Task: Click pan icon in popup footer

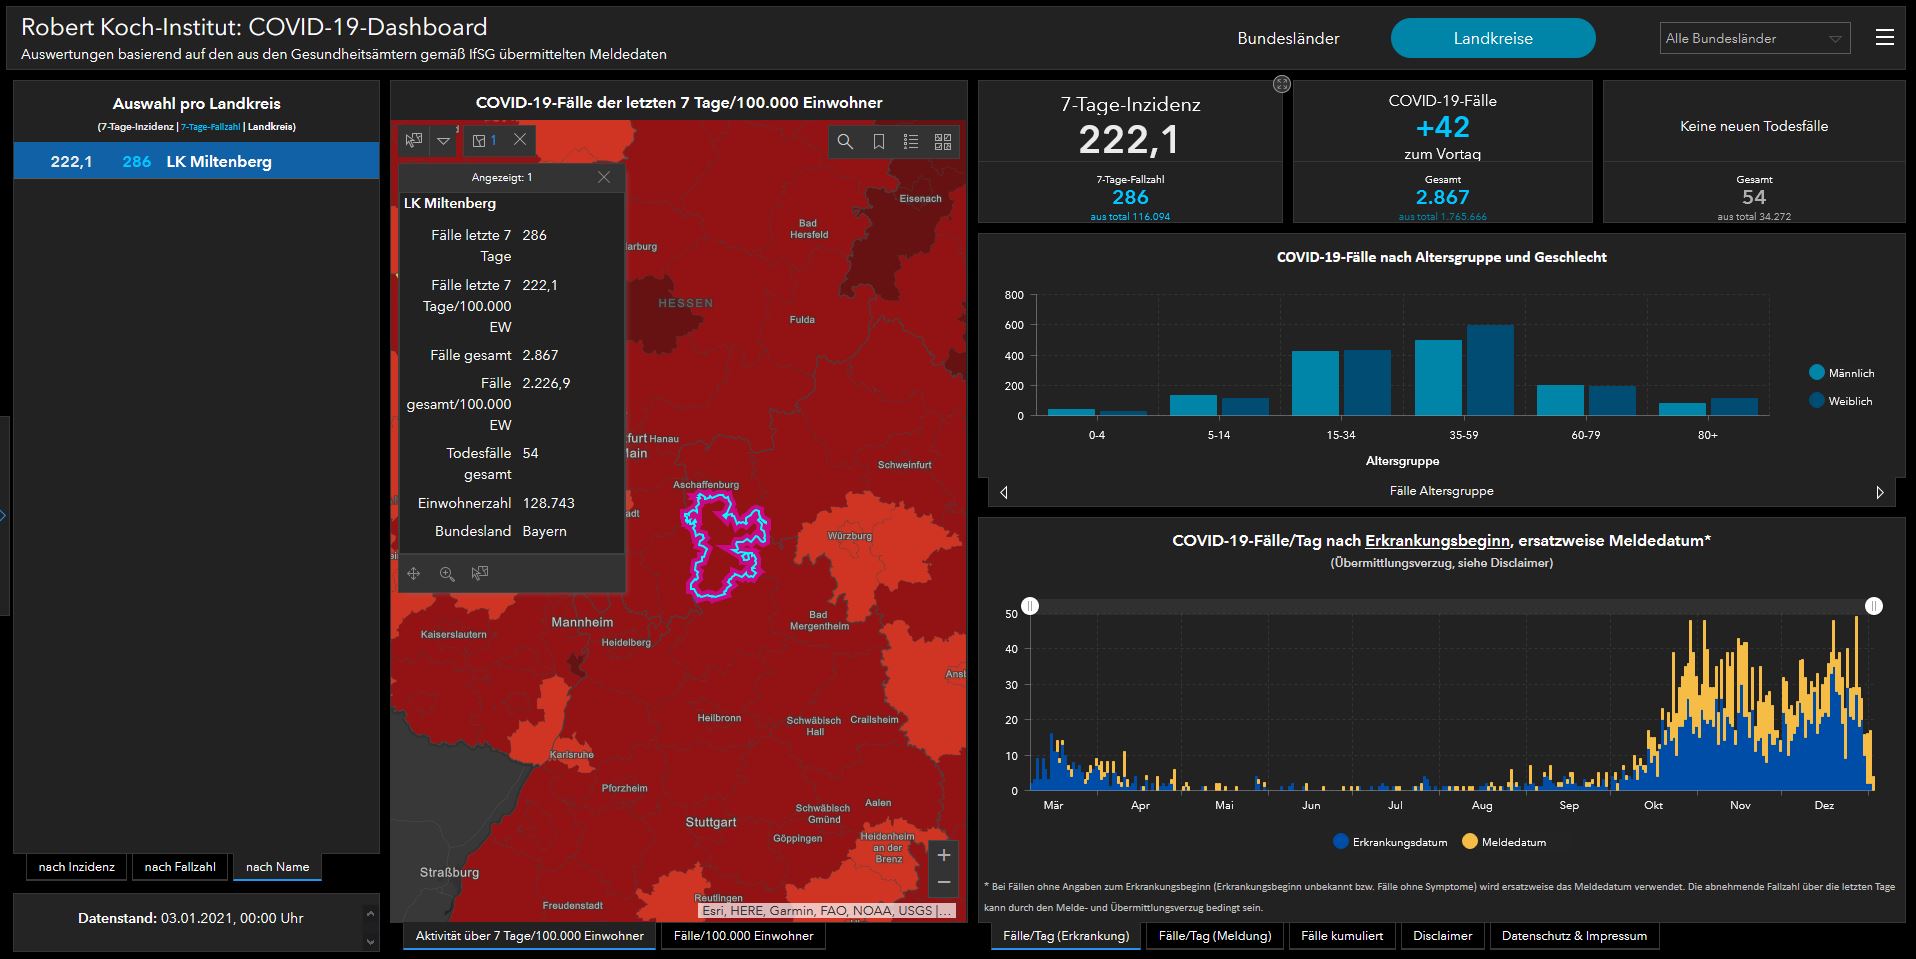Action: click(x=414, y=573)
